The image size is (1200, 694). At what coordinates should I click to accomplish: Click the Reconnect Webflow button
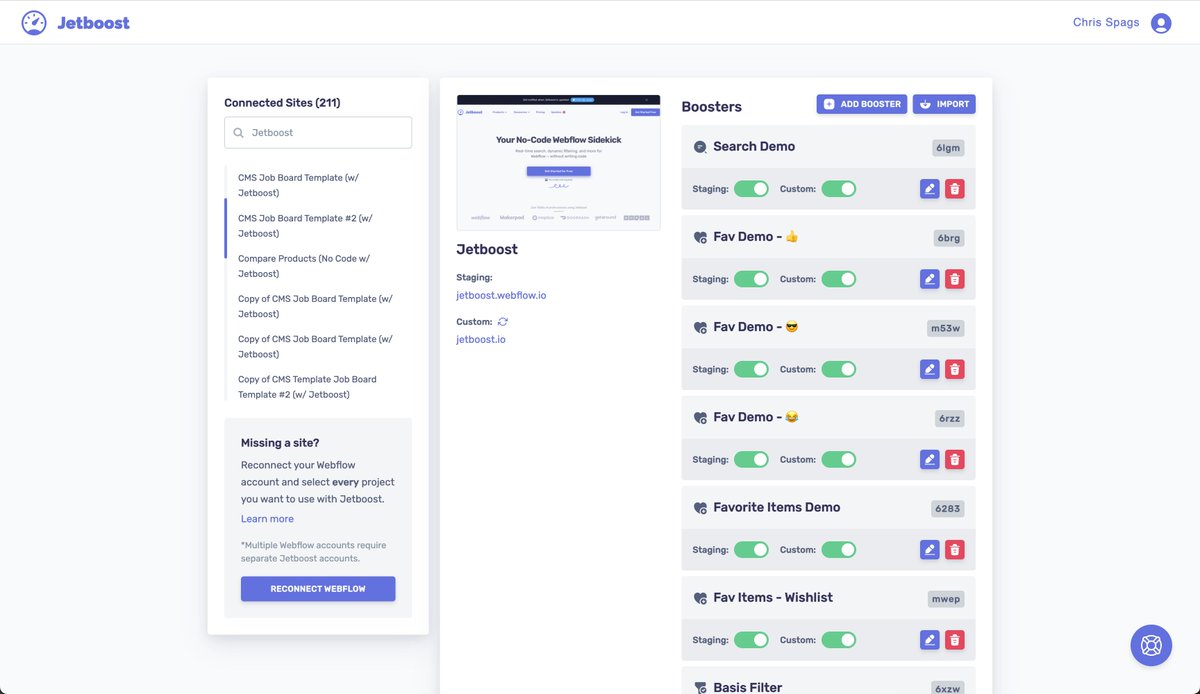click(x=318, y=589)
